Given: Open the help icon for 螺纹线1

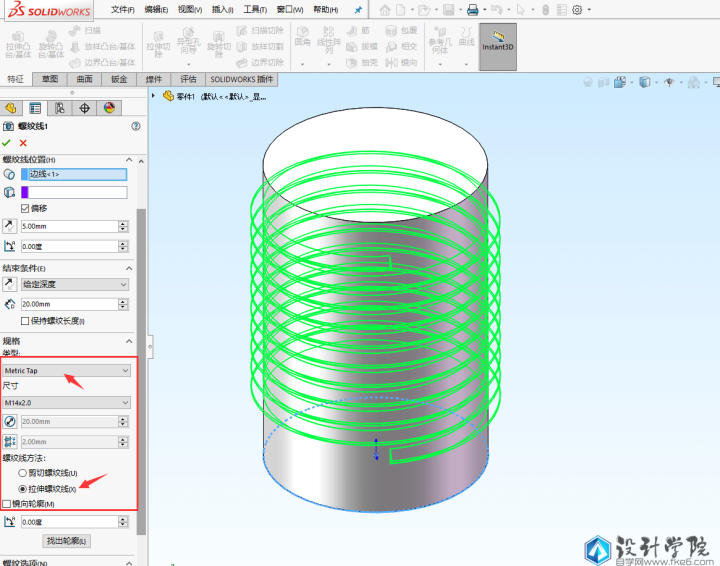Looking at the screenshot, I should pyautogui.click(x=136, y=126).
